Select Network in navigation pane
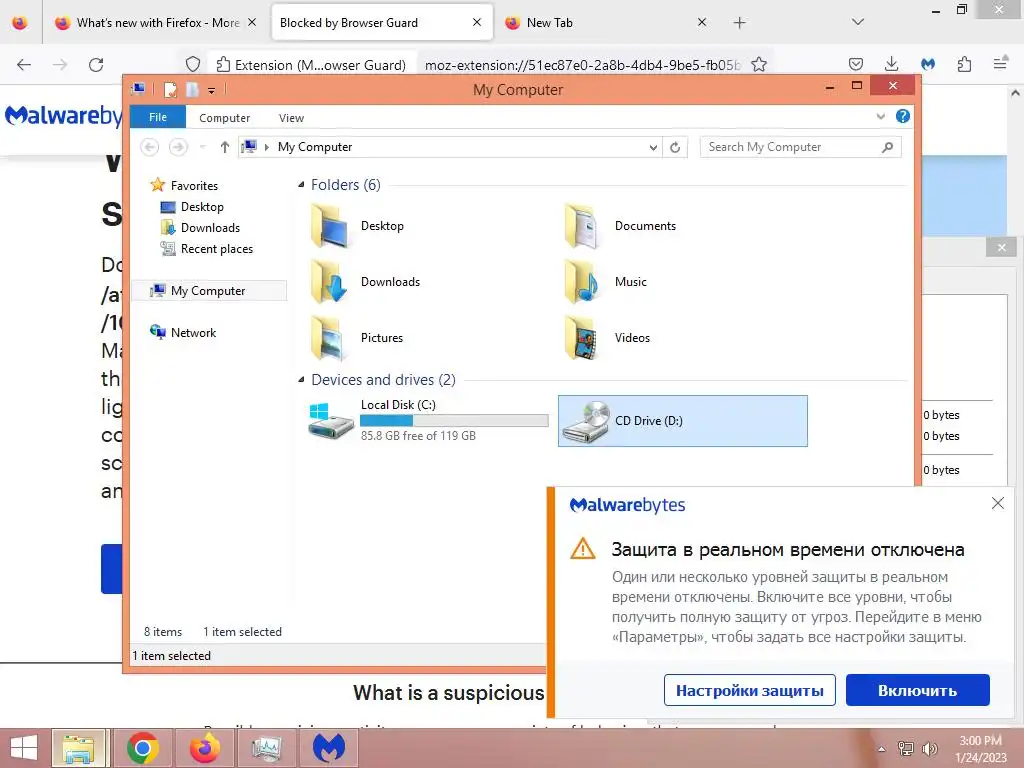Image resolution: width=1024 pixels, height=768 pixels. (x=193, y=332)
